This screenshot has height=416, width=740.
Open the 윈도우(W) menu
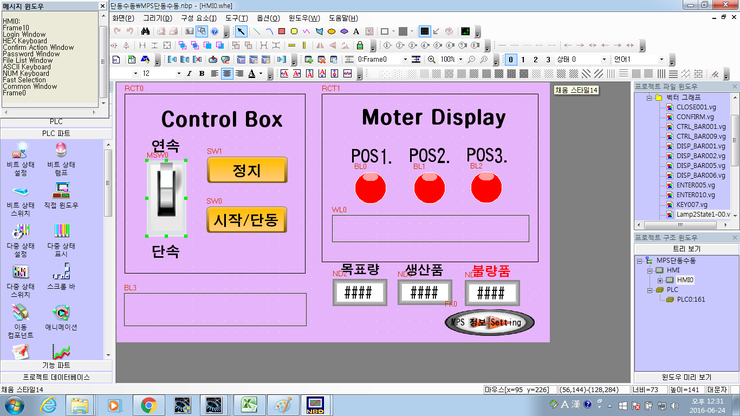[304, 18]
